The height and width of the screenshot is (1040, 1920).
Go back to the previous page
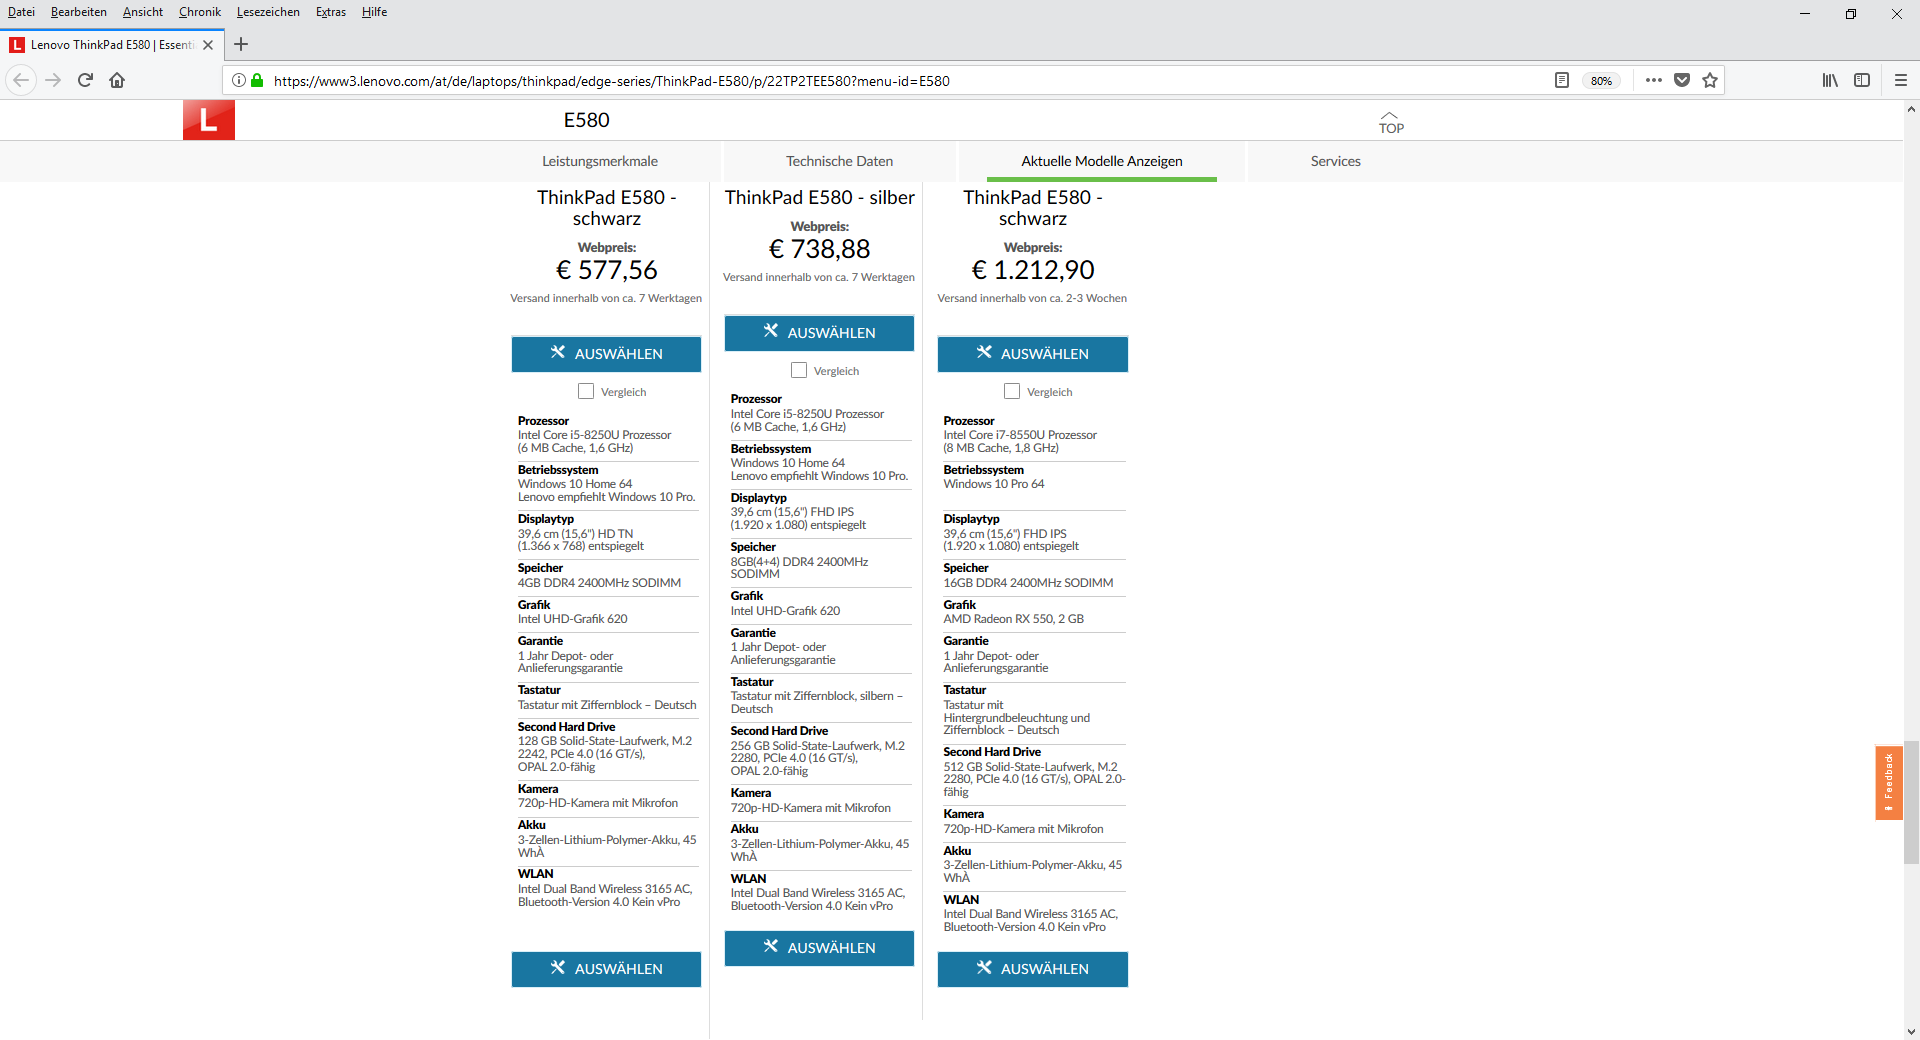[x=21, y=80]
